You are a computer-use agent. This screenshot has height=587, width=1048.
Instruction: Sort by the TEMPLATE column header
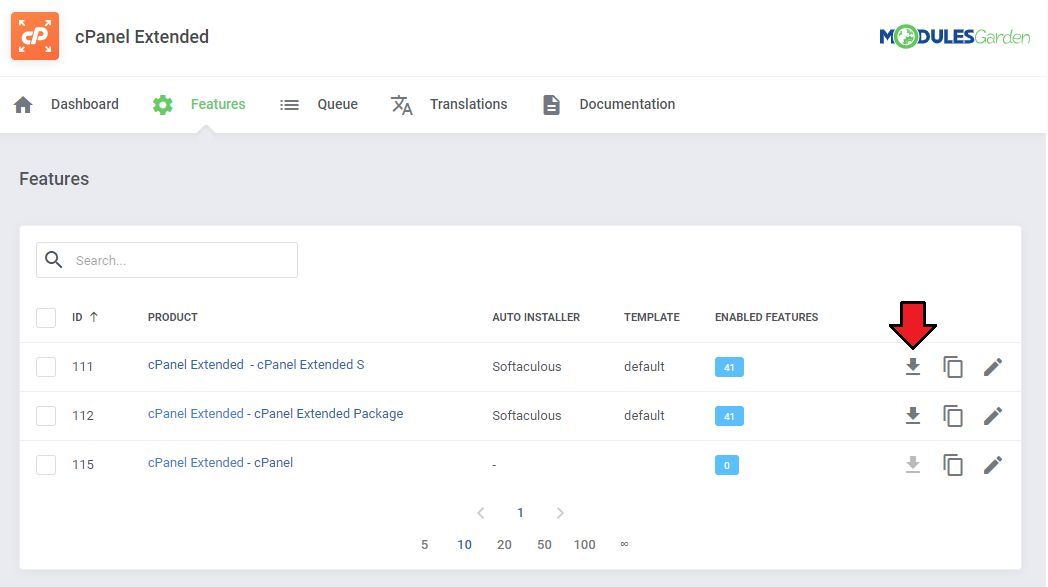tap(652, 318)
